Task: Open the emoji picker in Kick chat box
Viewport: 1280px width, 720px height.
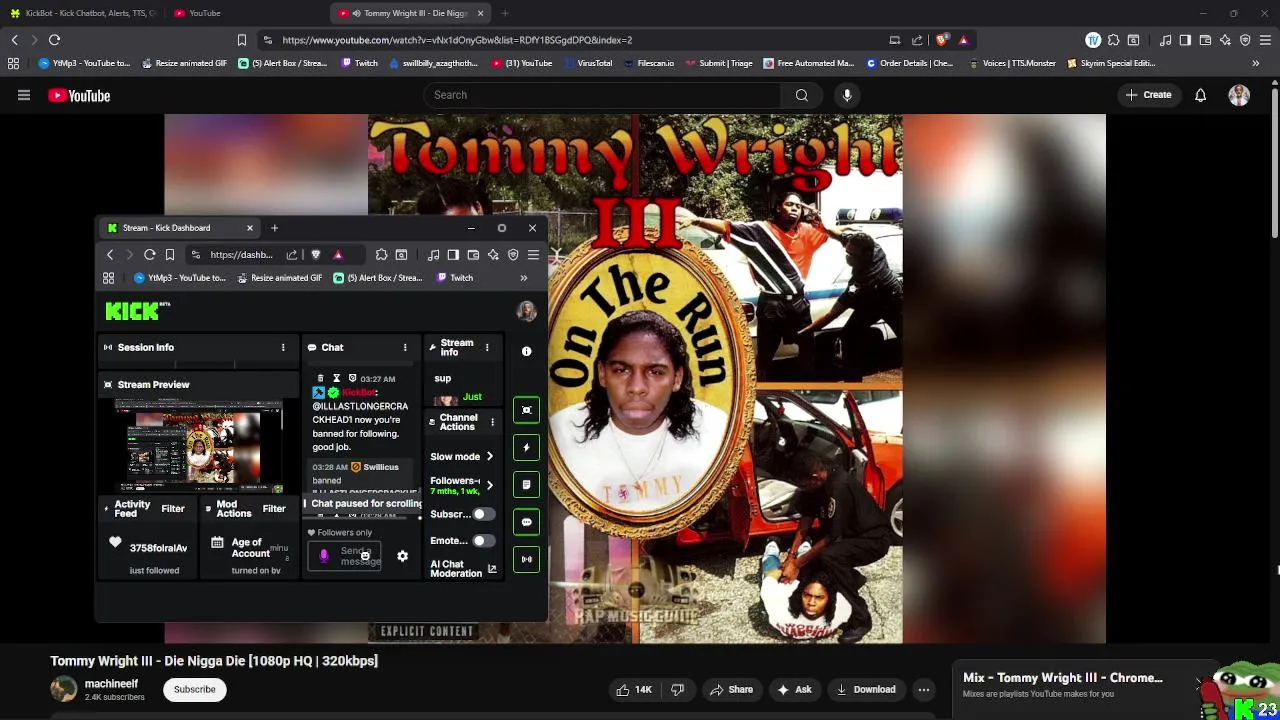Action: (x=366, y=556)
